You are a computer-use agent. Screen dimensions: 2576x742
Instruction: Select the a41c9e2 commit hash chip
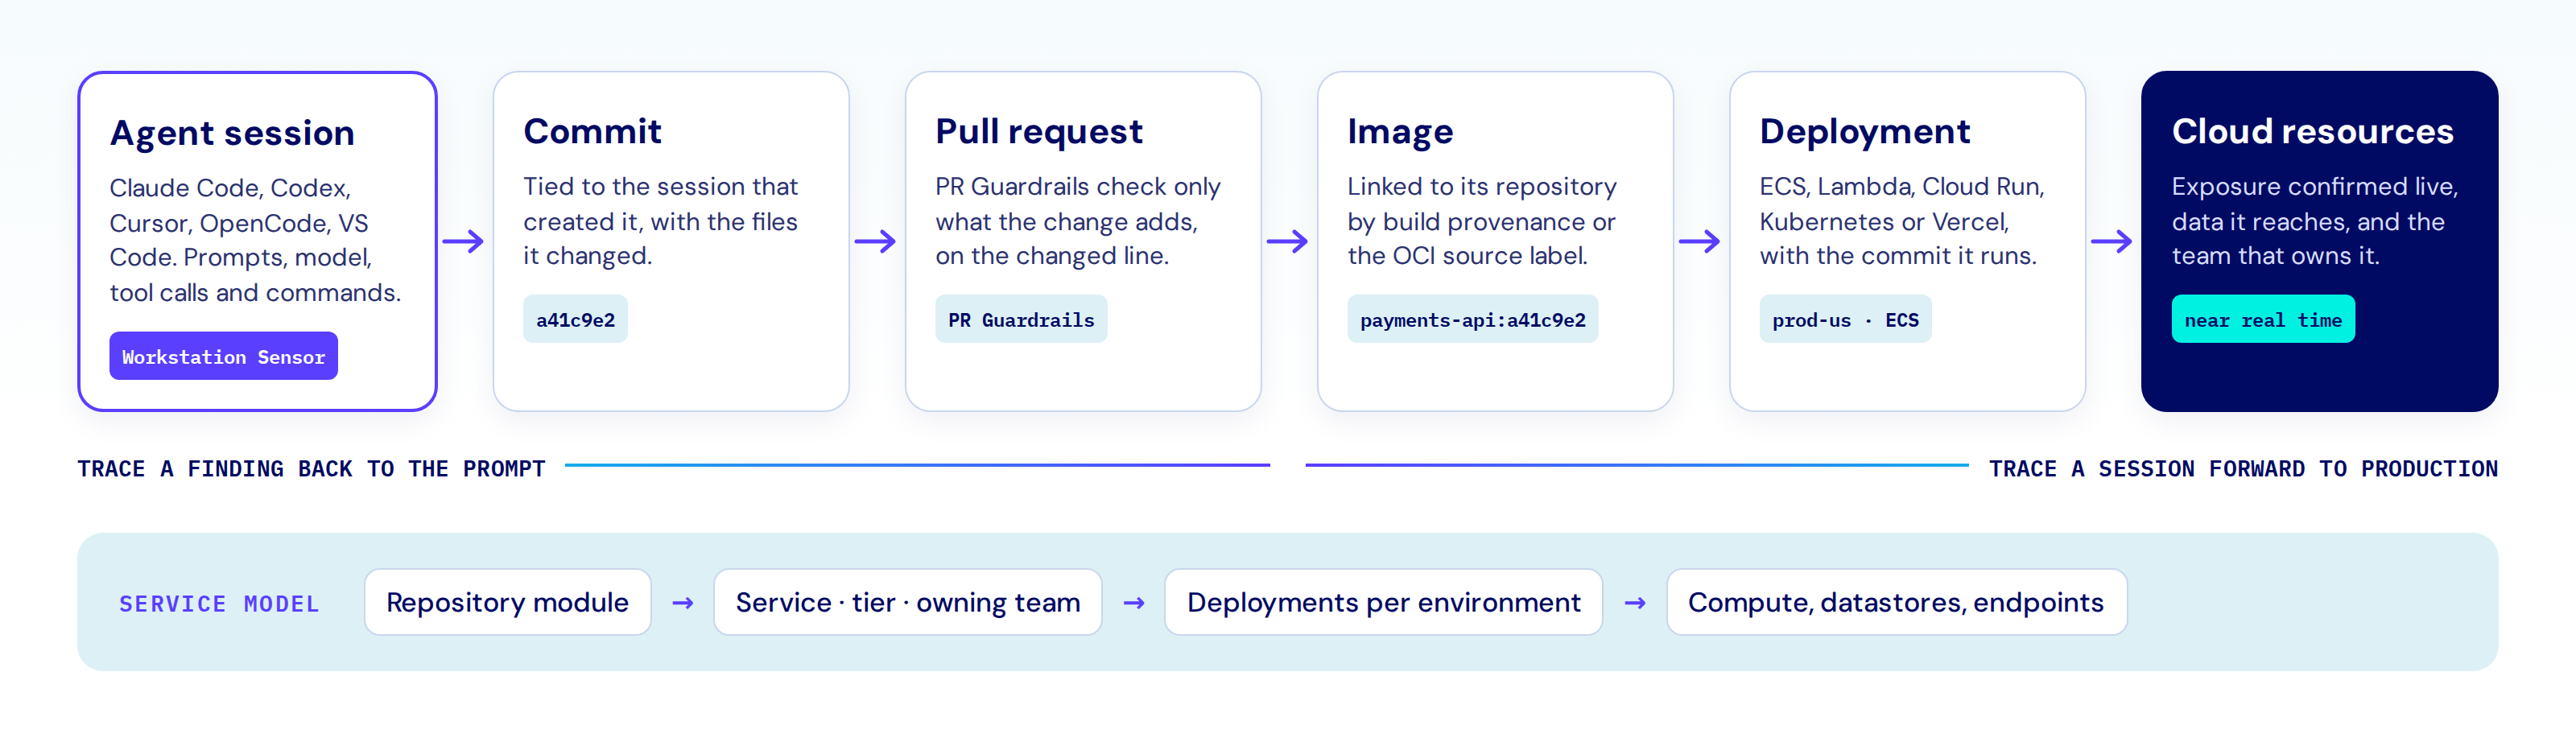coord(575,319)
